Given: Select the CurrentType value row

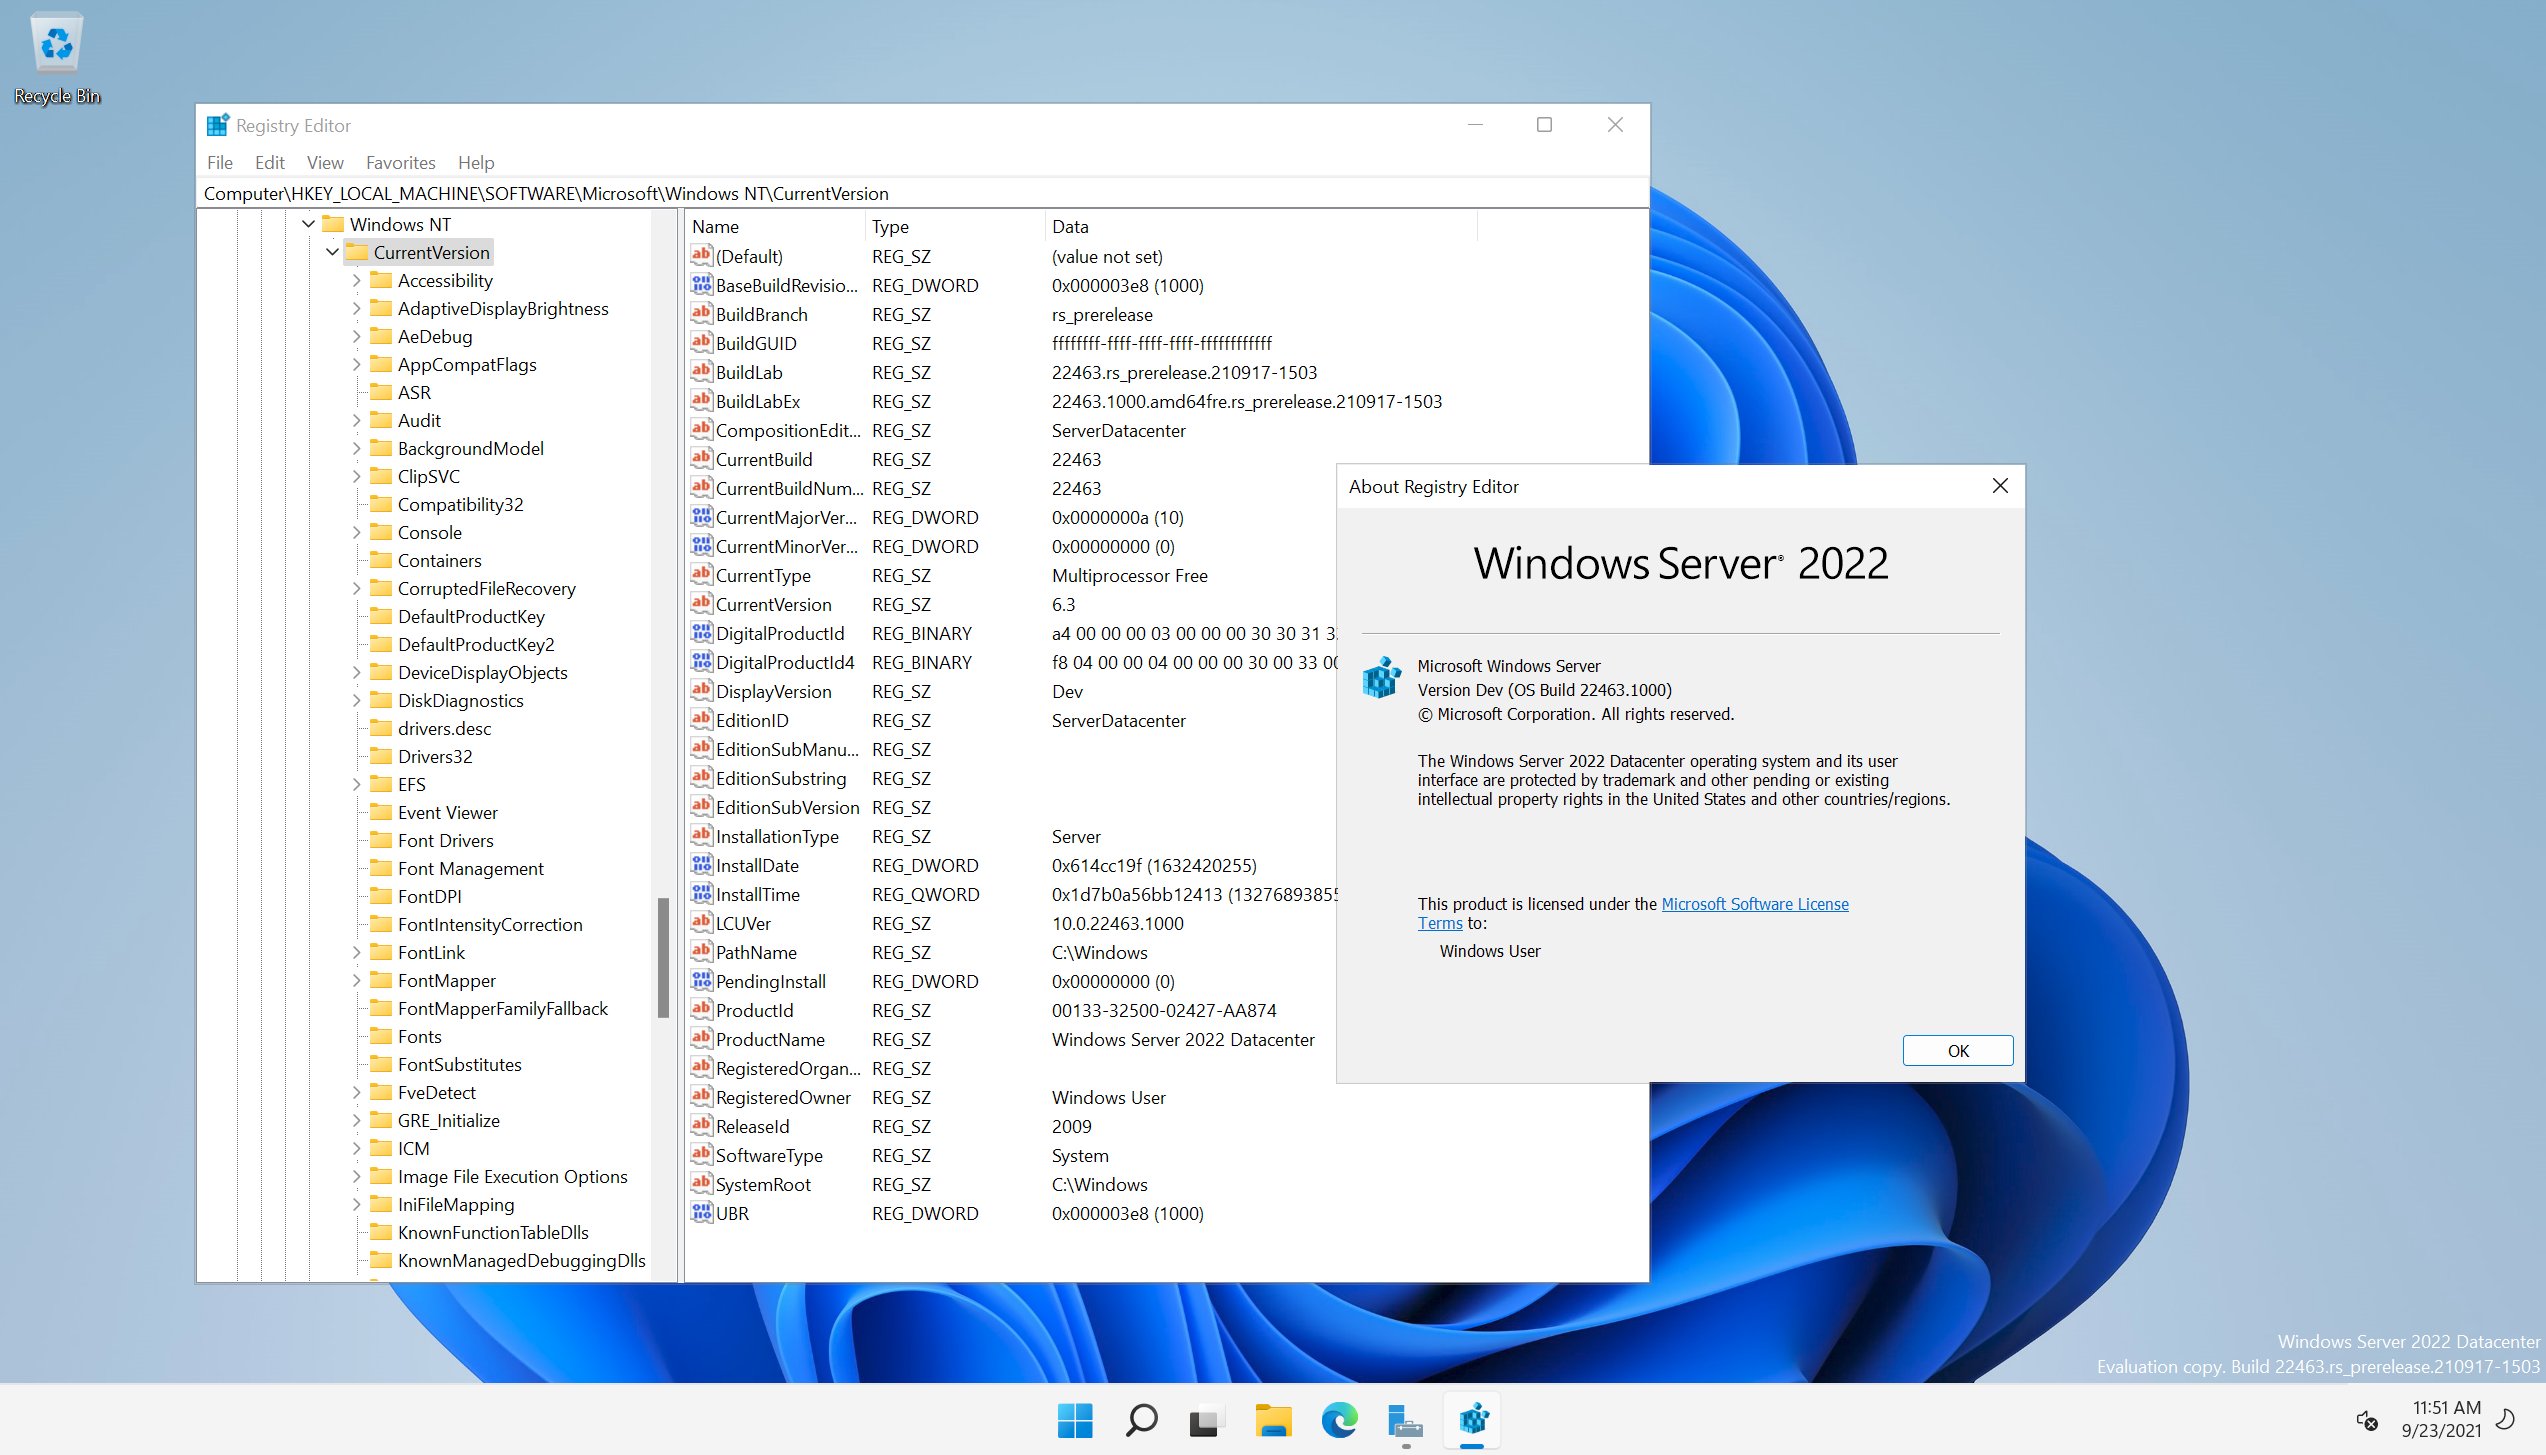Looking at the screenshot, I should (x=1010, y=575).
